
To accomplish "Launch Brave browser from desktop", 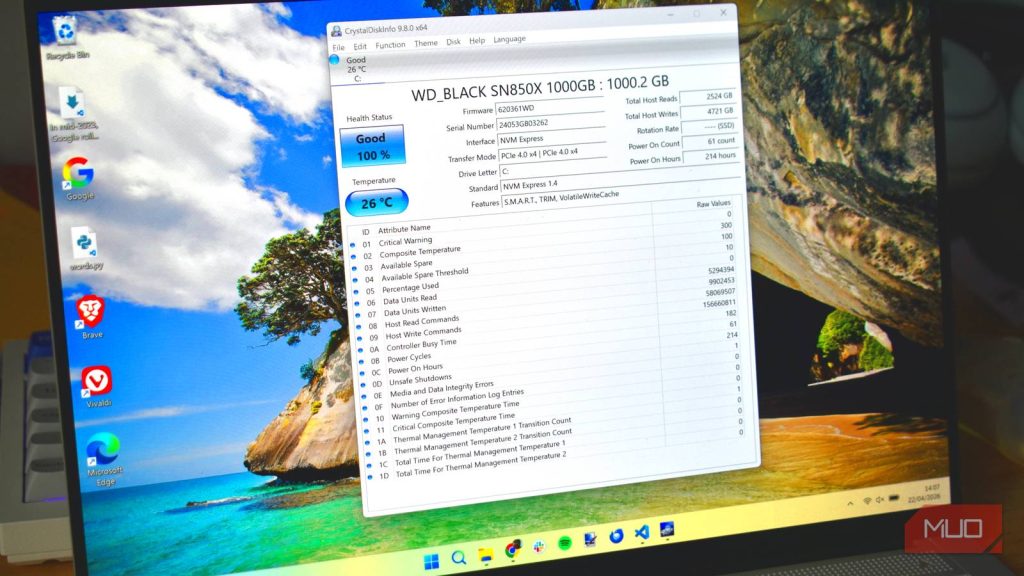I will click(91, 317).
